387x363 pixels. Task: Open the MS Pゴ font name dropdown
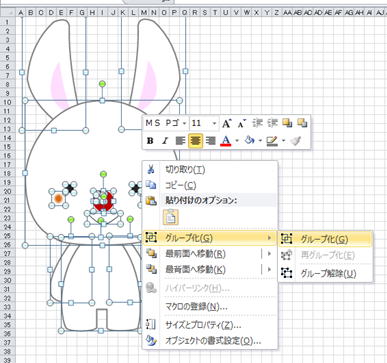(184, 124)
